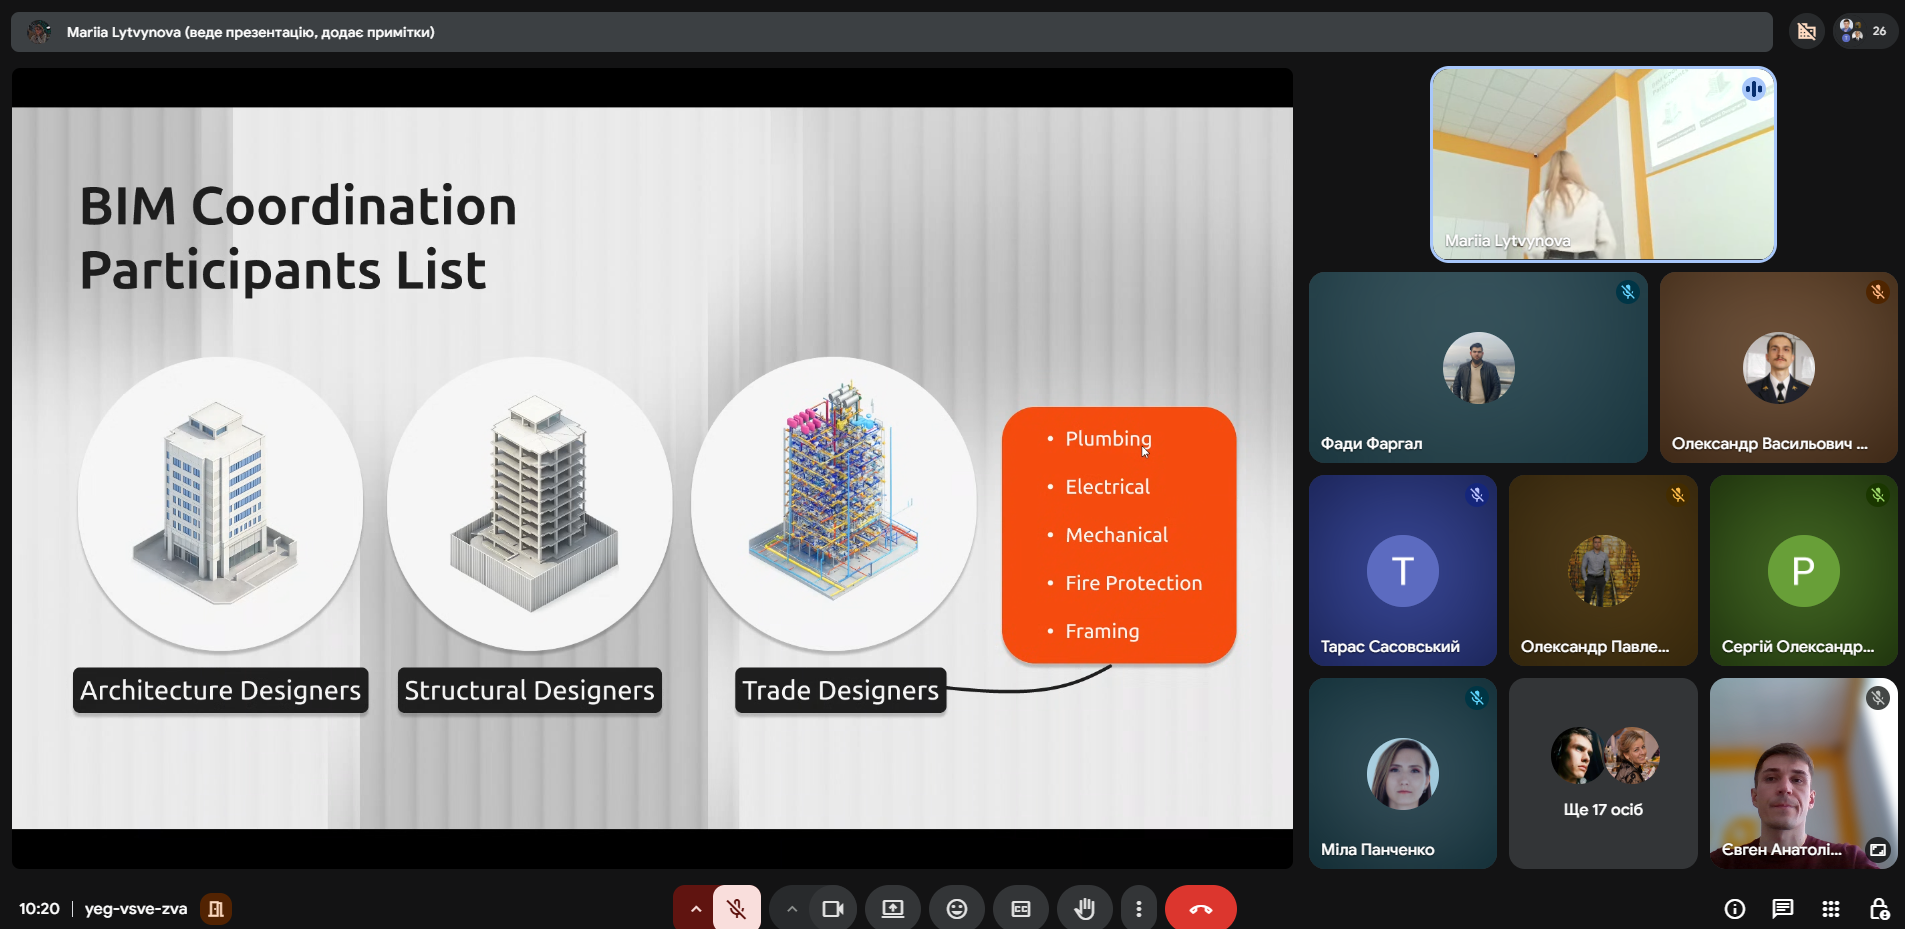Click the 'Architecture Designers' label
Screen dimensions: 1905x929
tap(221, 690)
